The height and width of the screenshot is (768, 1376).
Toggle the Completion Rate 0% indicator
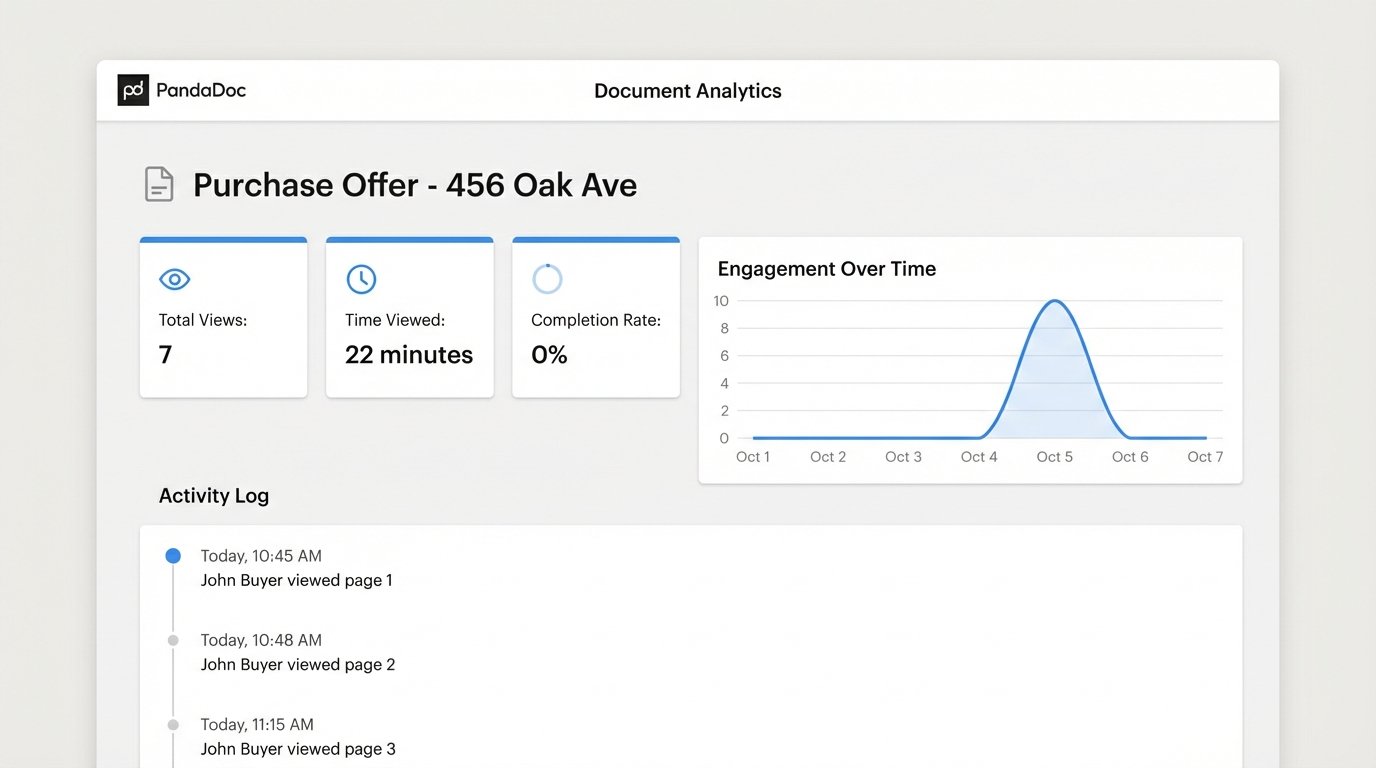(x=548, y=354)
